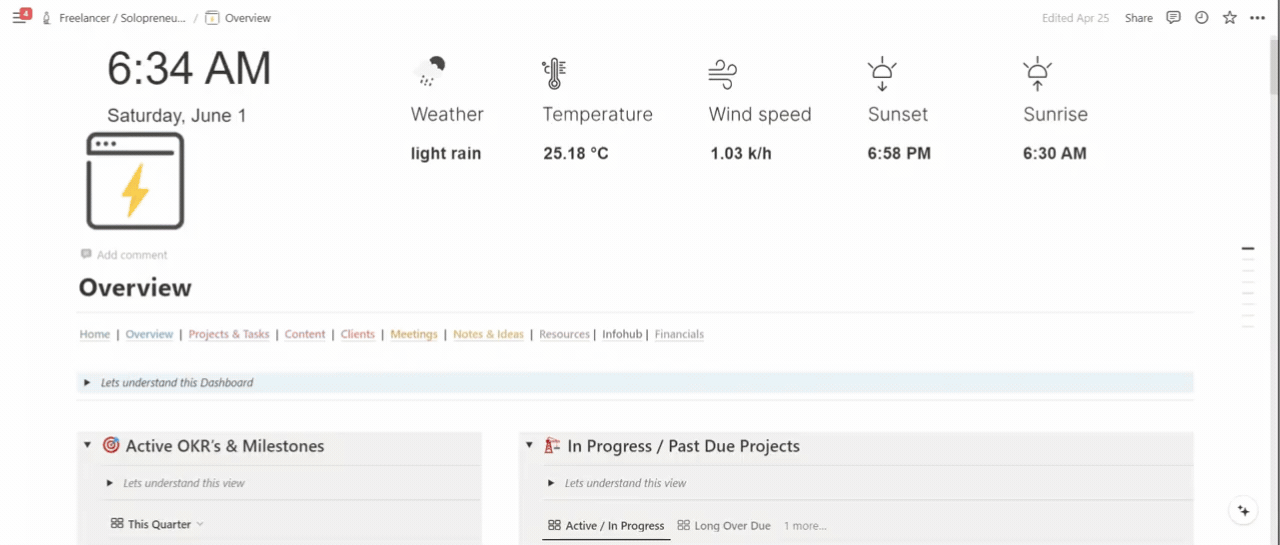Screen dimensions: 1280x545
Task: Click the Share button
Action: click(1138, 18)
